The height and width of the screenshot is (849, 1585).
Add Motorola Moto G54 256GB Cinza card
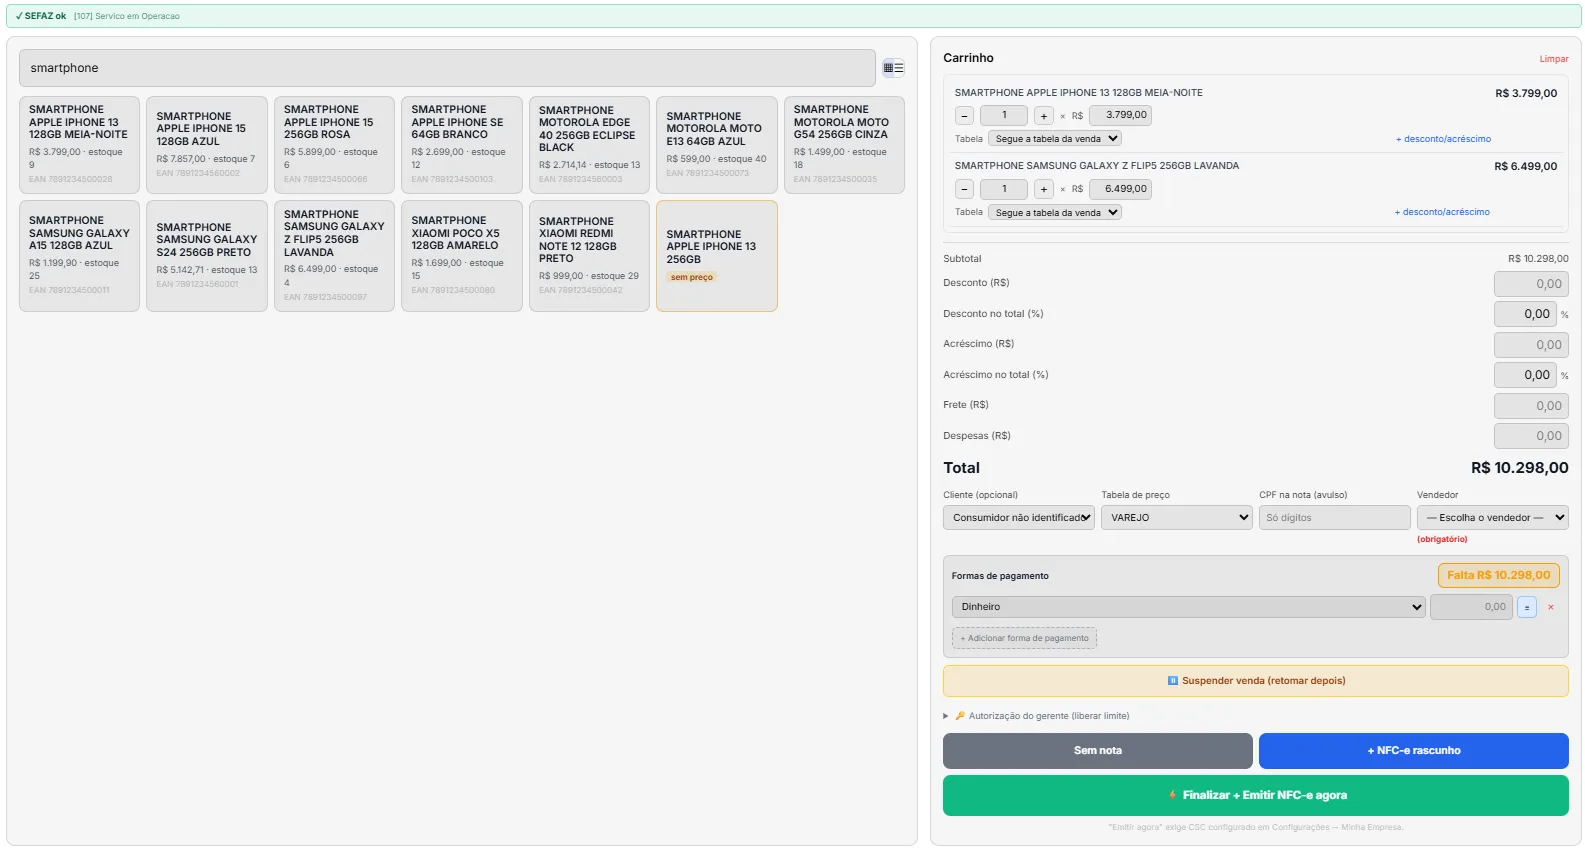point(844,145)
